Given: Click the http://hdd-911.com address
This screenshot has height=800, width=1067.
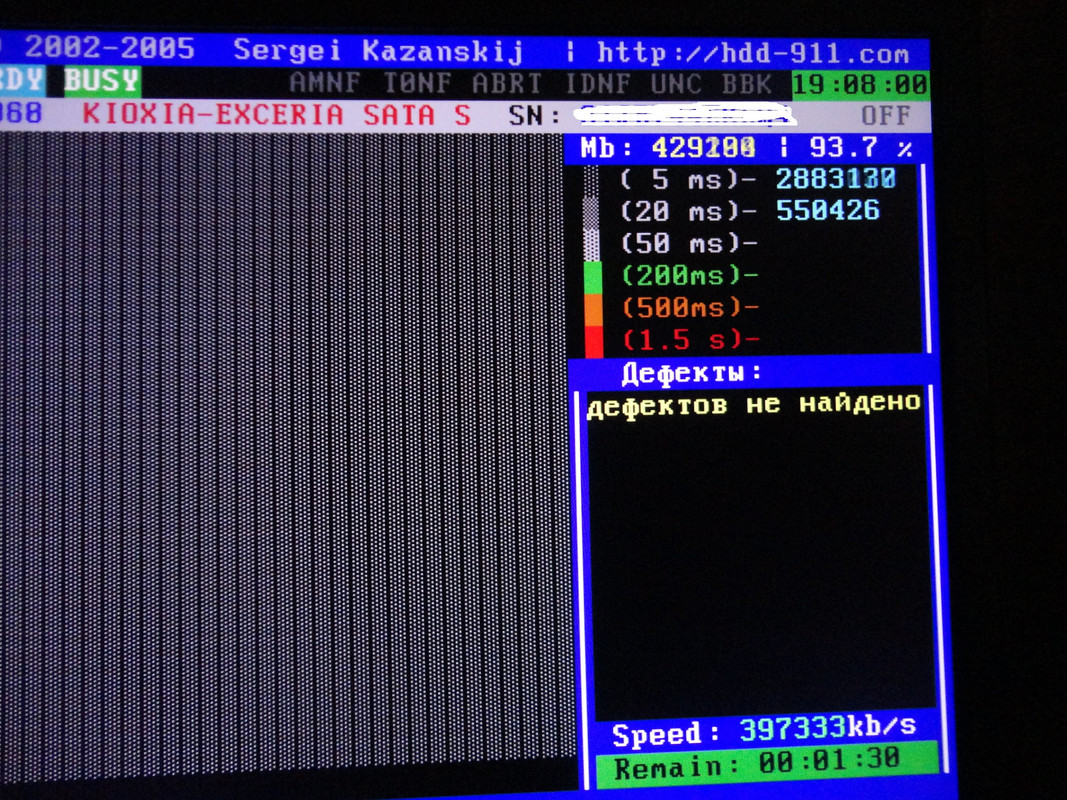Looking at the screenshot, I should click(753, 53).
